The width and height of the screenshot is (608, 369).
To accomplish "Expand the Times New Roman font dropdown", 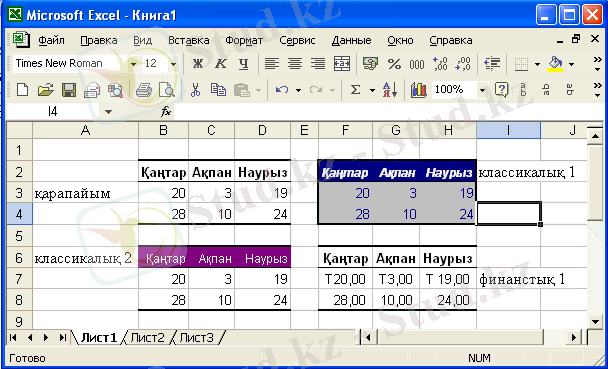I will [x=133, y=64].
